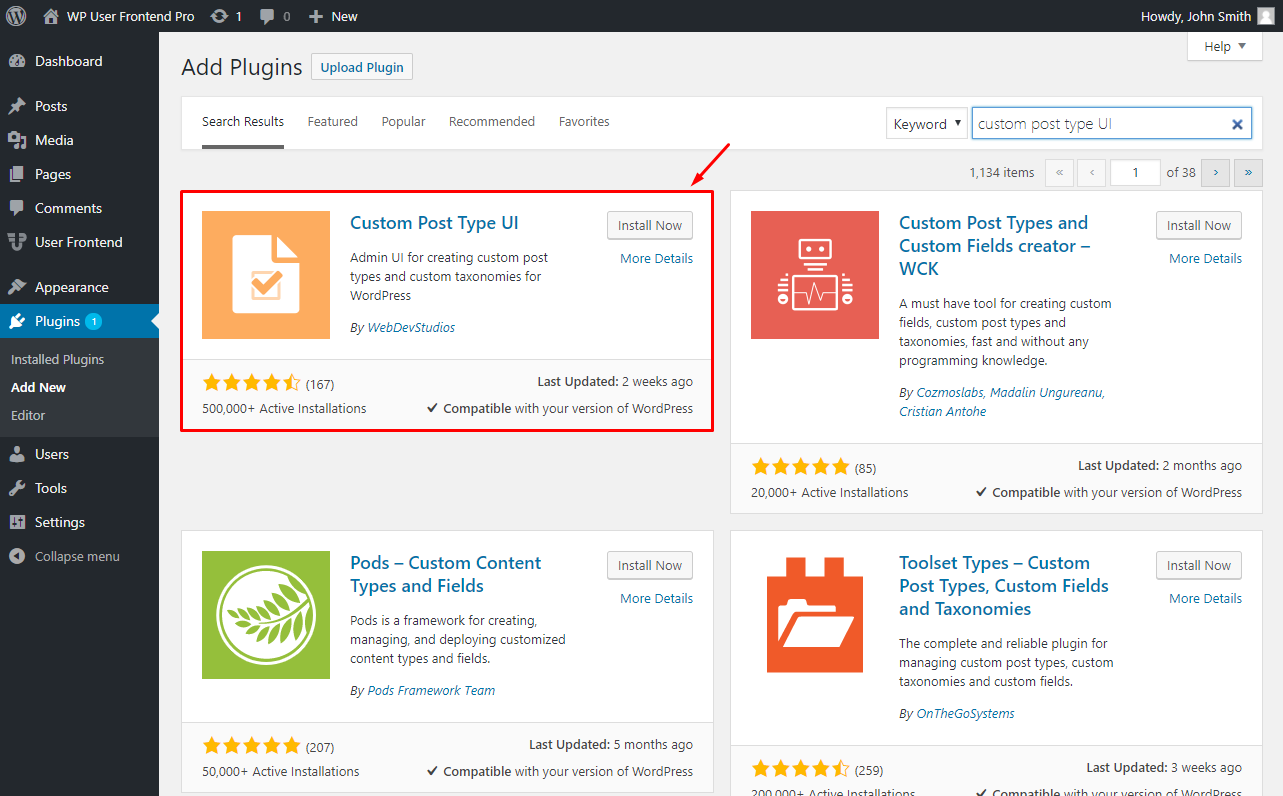
Task: Open Installed Plugins submenu item
Action: click(58, 359)
